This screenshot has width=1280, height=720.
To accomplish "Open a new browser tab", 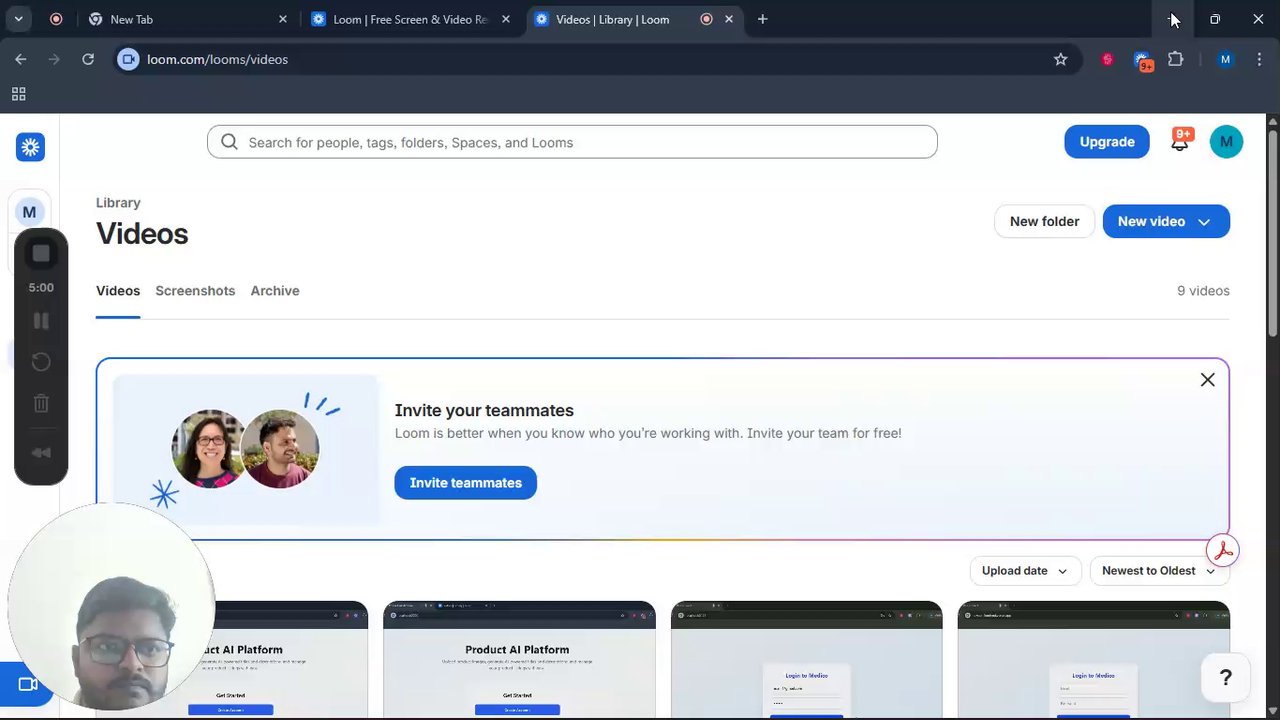I will tap(762, 19).
